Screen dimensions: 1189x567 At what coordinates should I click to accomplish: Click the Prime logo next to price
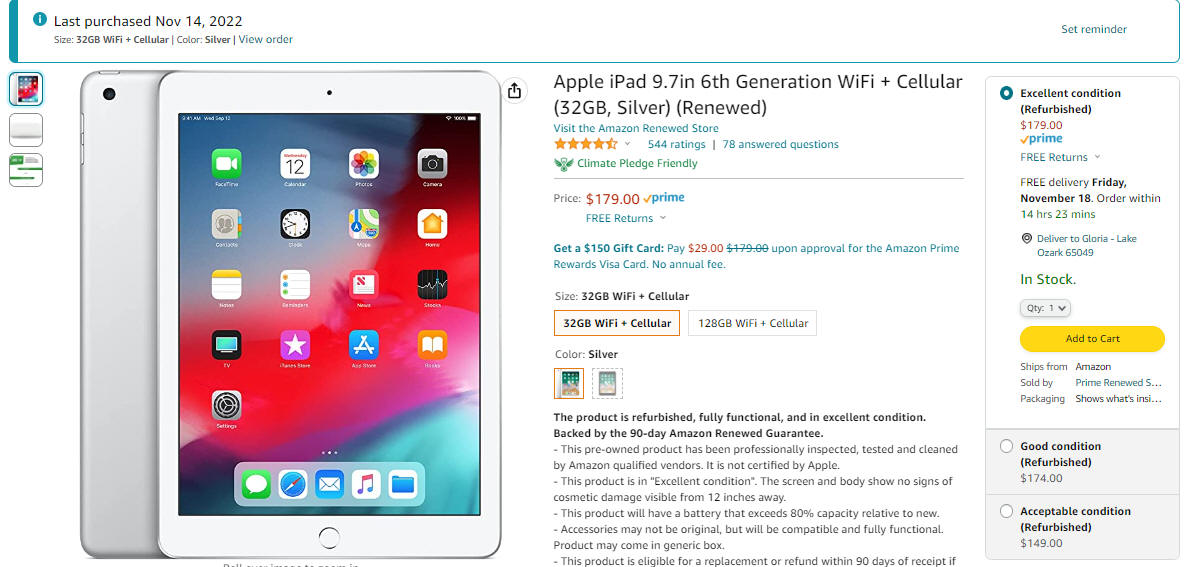[x=664, y=199]
